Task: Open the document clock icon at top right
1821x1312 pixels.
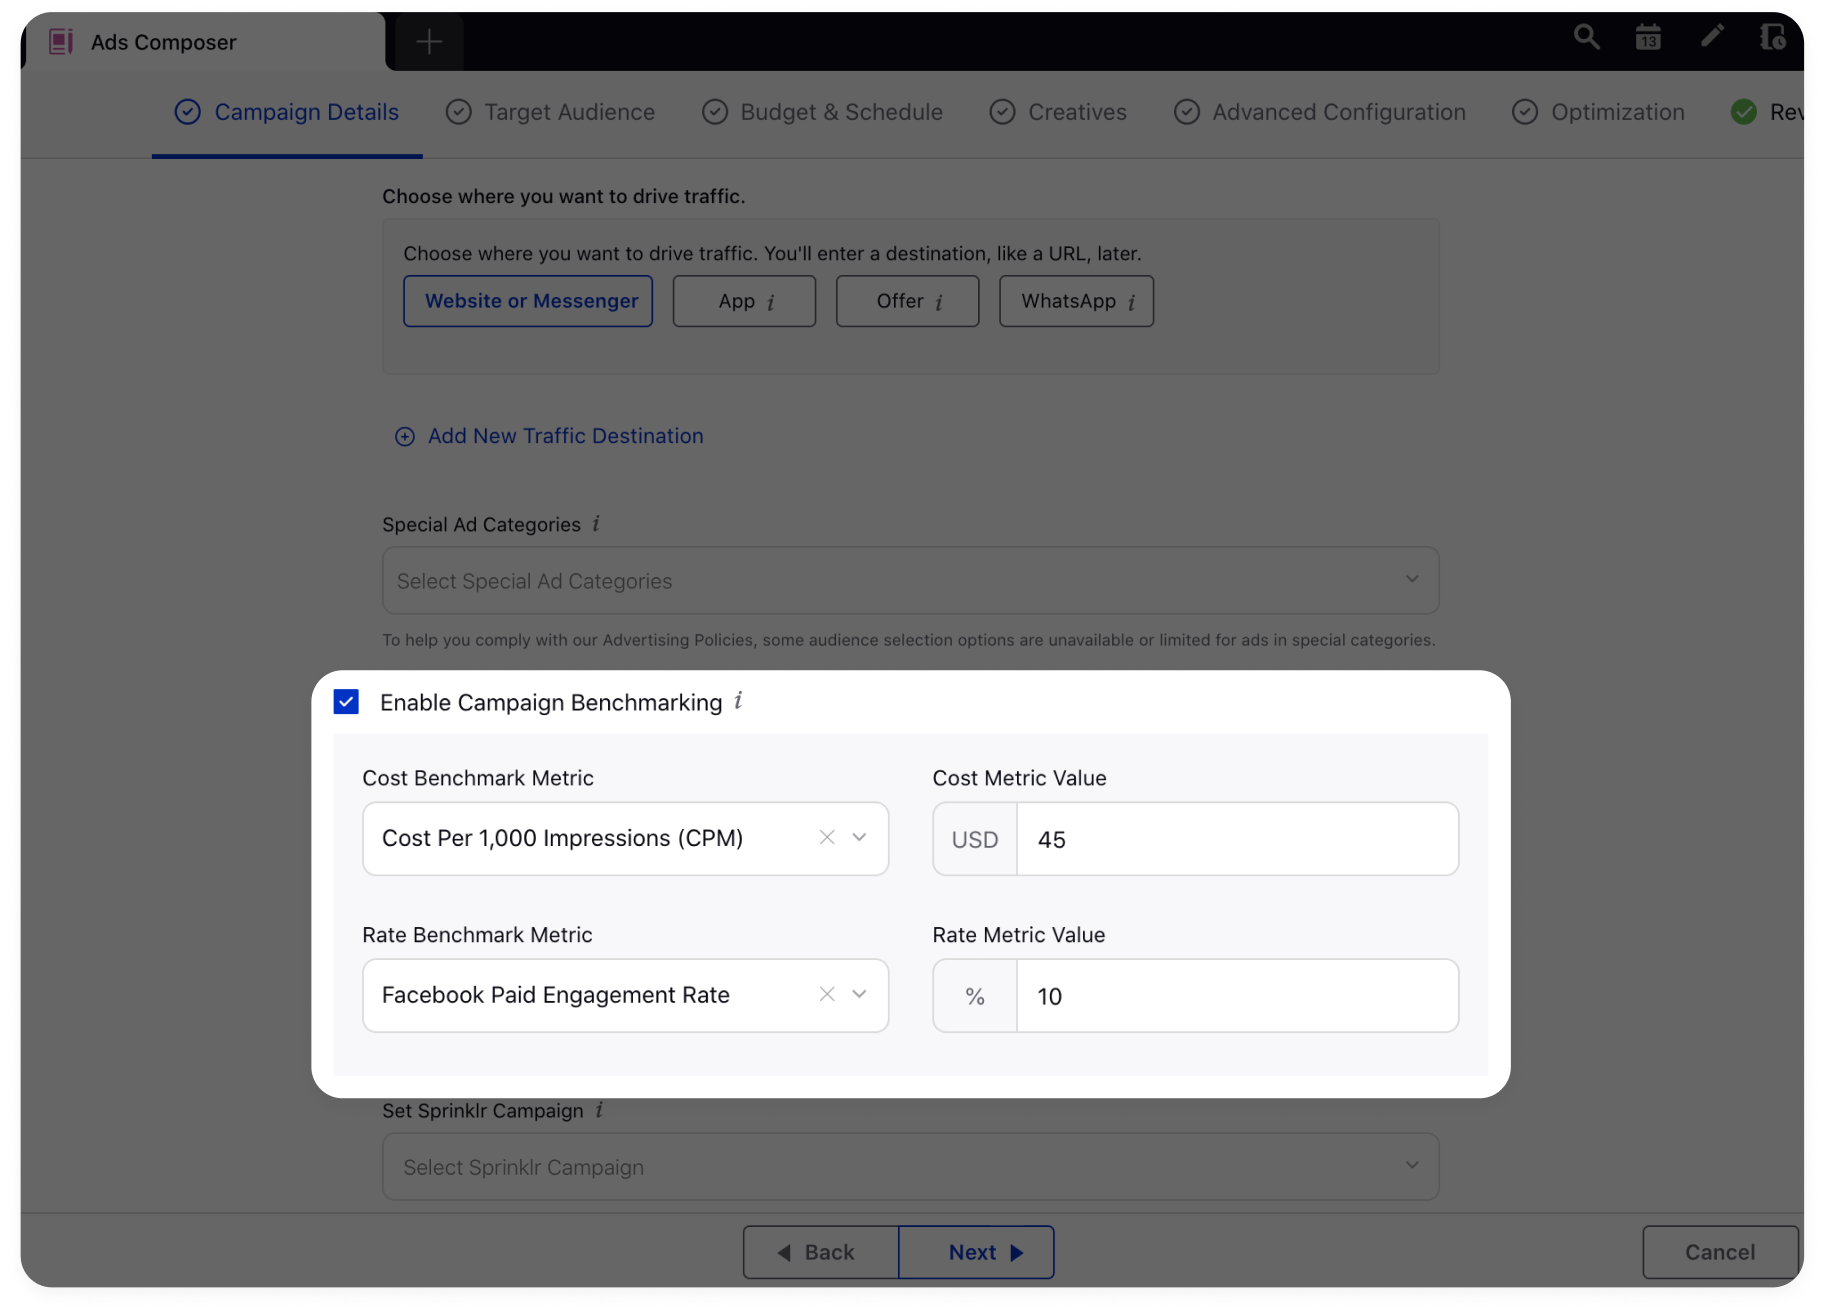Action: 1773,38
